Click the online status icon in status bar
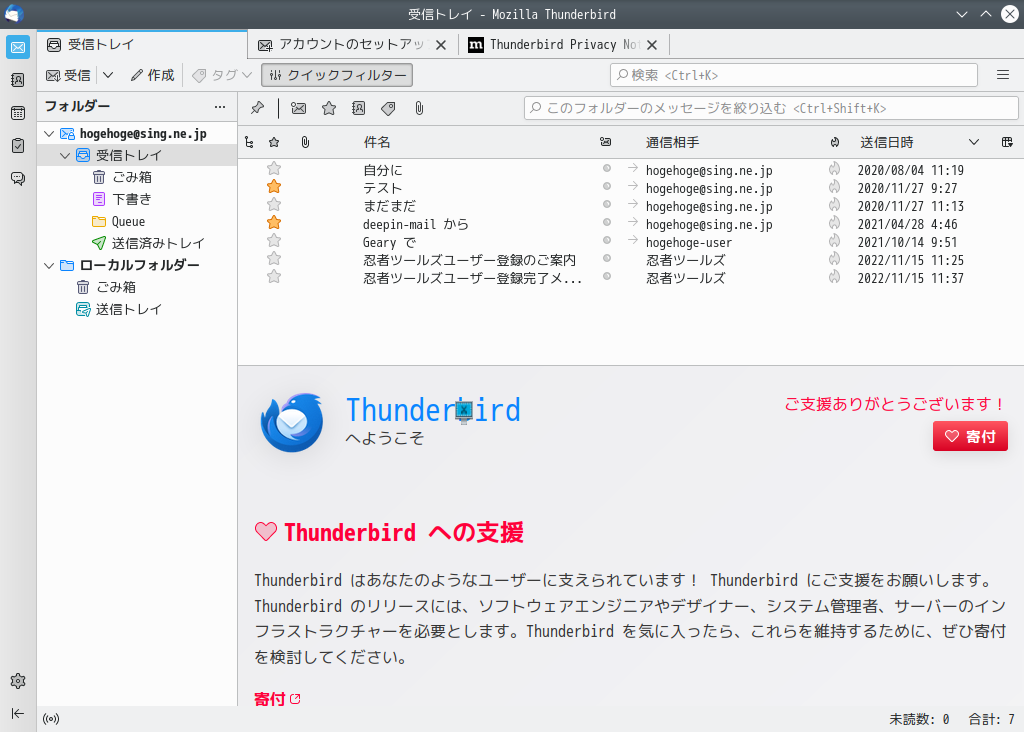 pyautogui.click(x=51, y=719)
